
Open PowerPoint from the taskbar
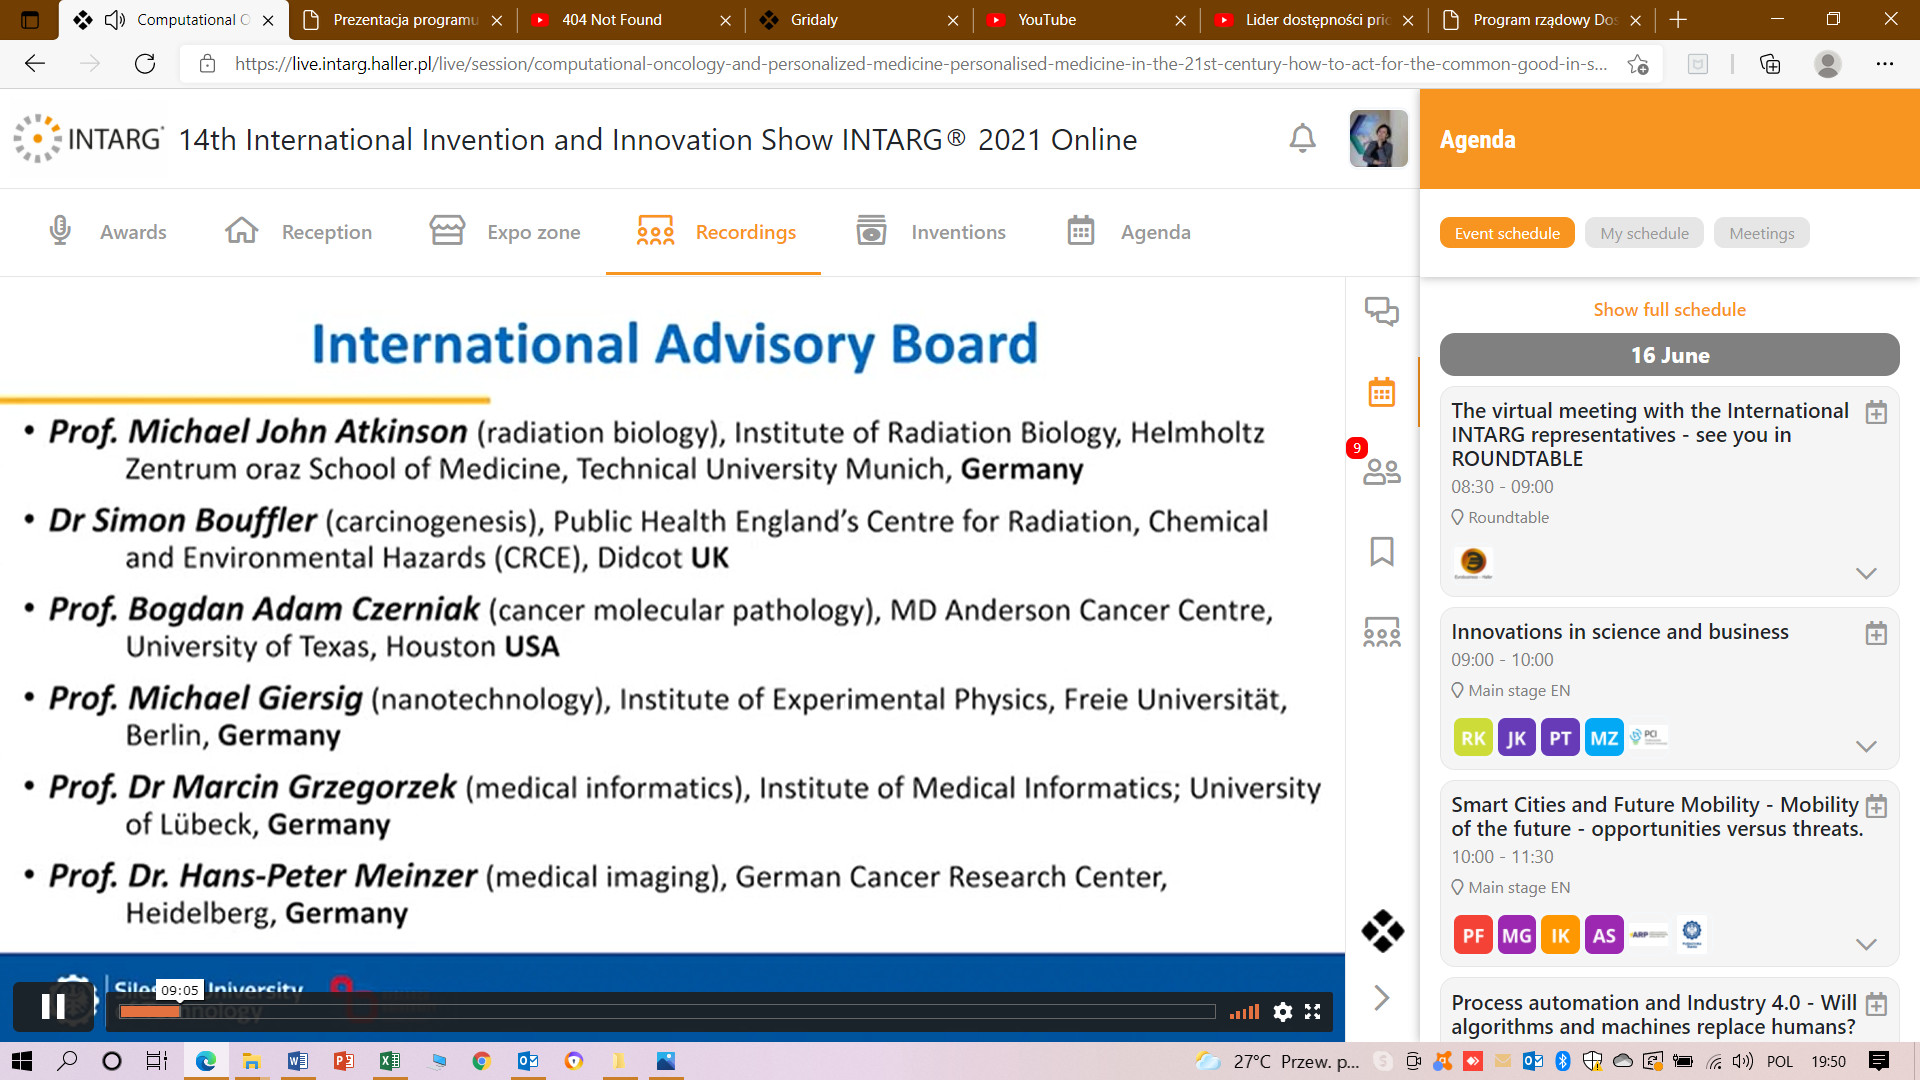coord(344,1061)
